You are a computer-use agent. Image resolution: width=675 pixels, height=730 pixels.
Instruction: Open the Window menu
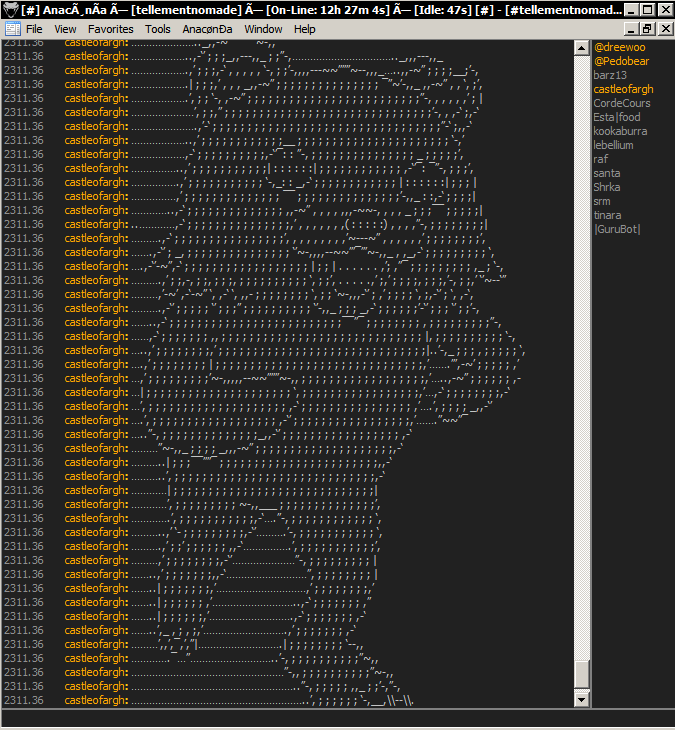(x=263, y=29)
